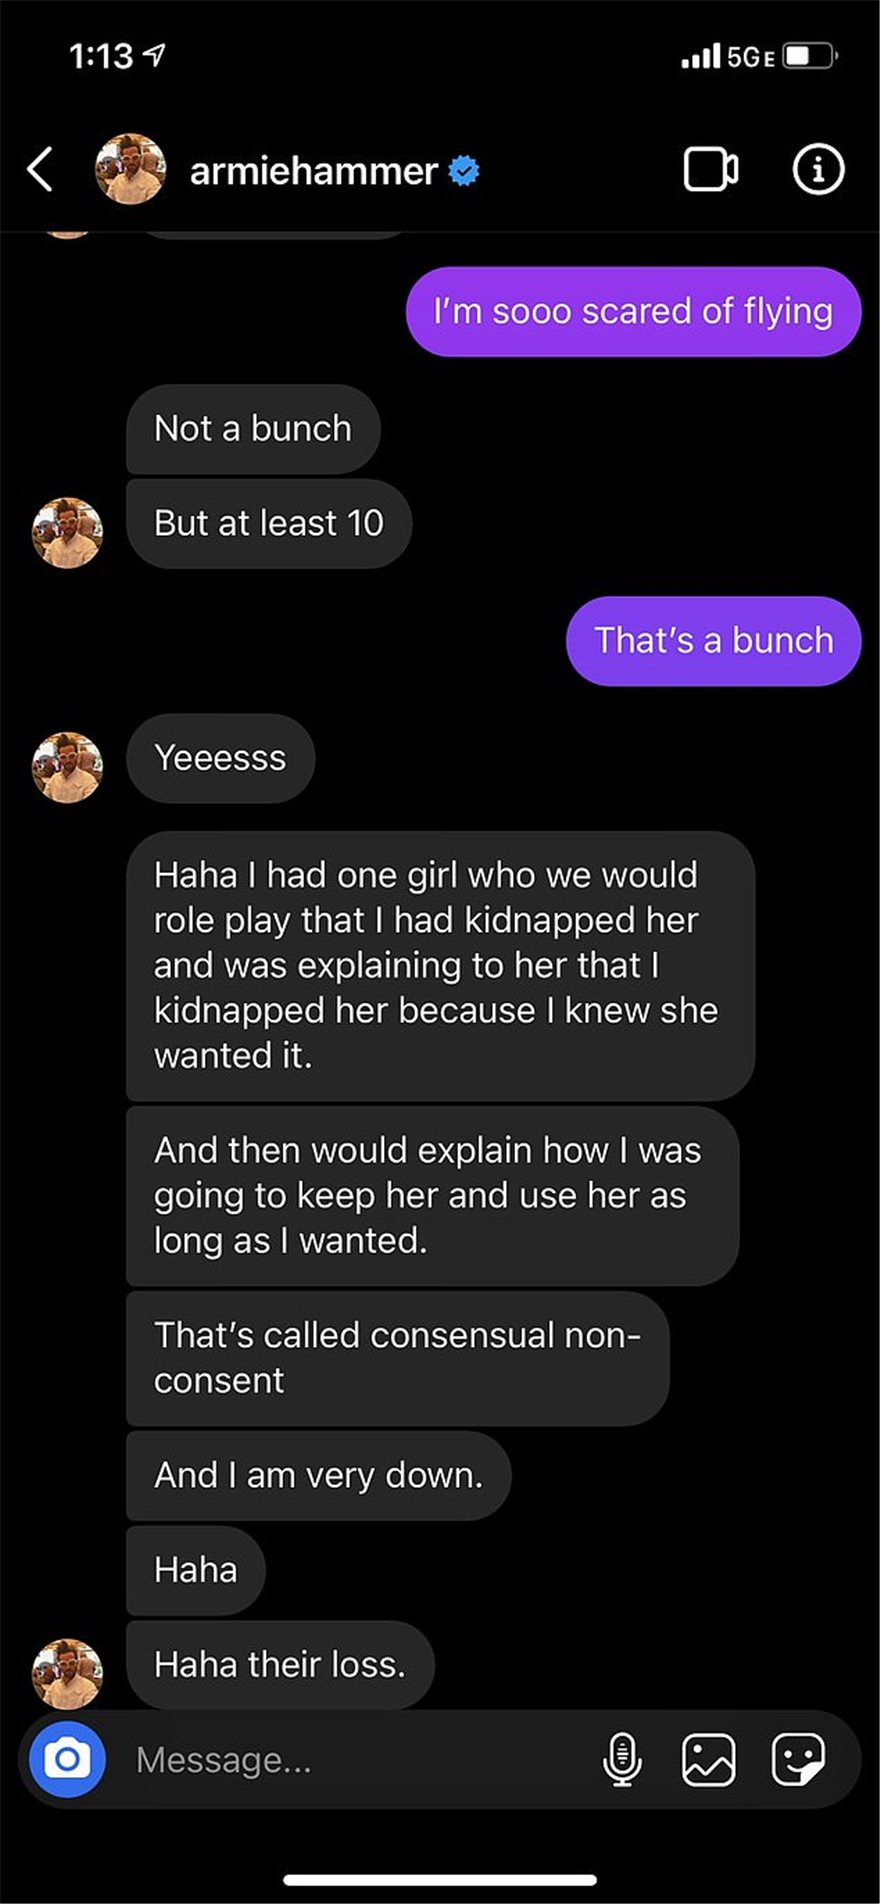Tap the 'Not a bunch' message bubble
Image resolution: width=880 pixels, height=1904 pixels.
253,429
